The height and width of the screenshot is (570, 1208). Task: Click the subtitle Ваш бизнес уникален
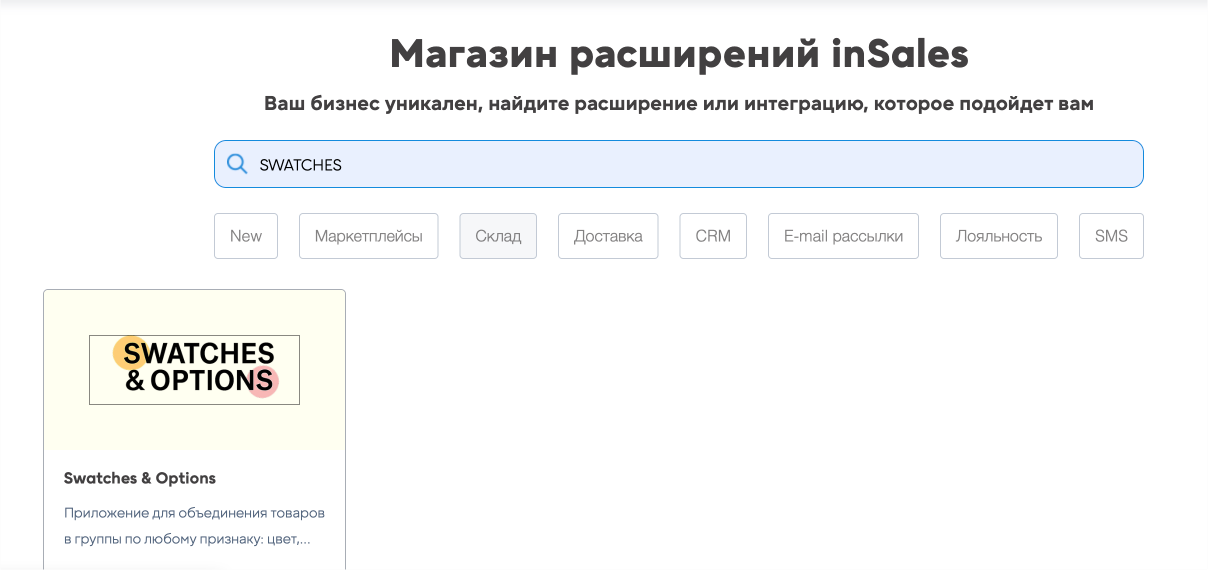coord(679,104)
